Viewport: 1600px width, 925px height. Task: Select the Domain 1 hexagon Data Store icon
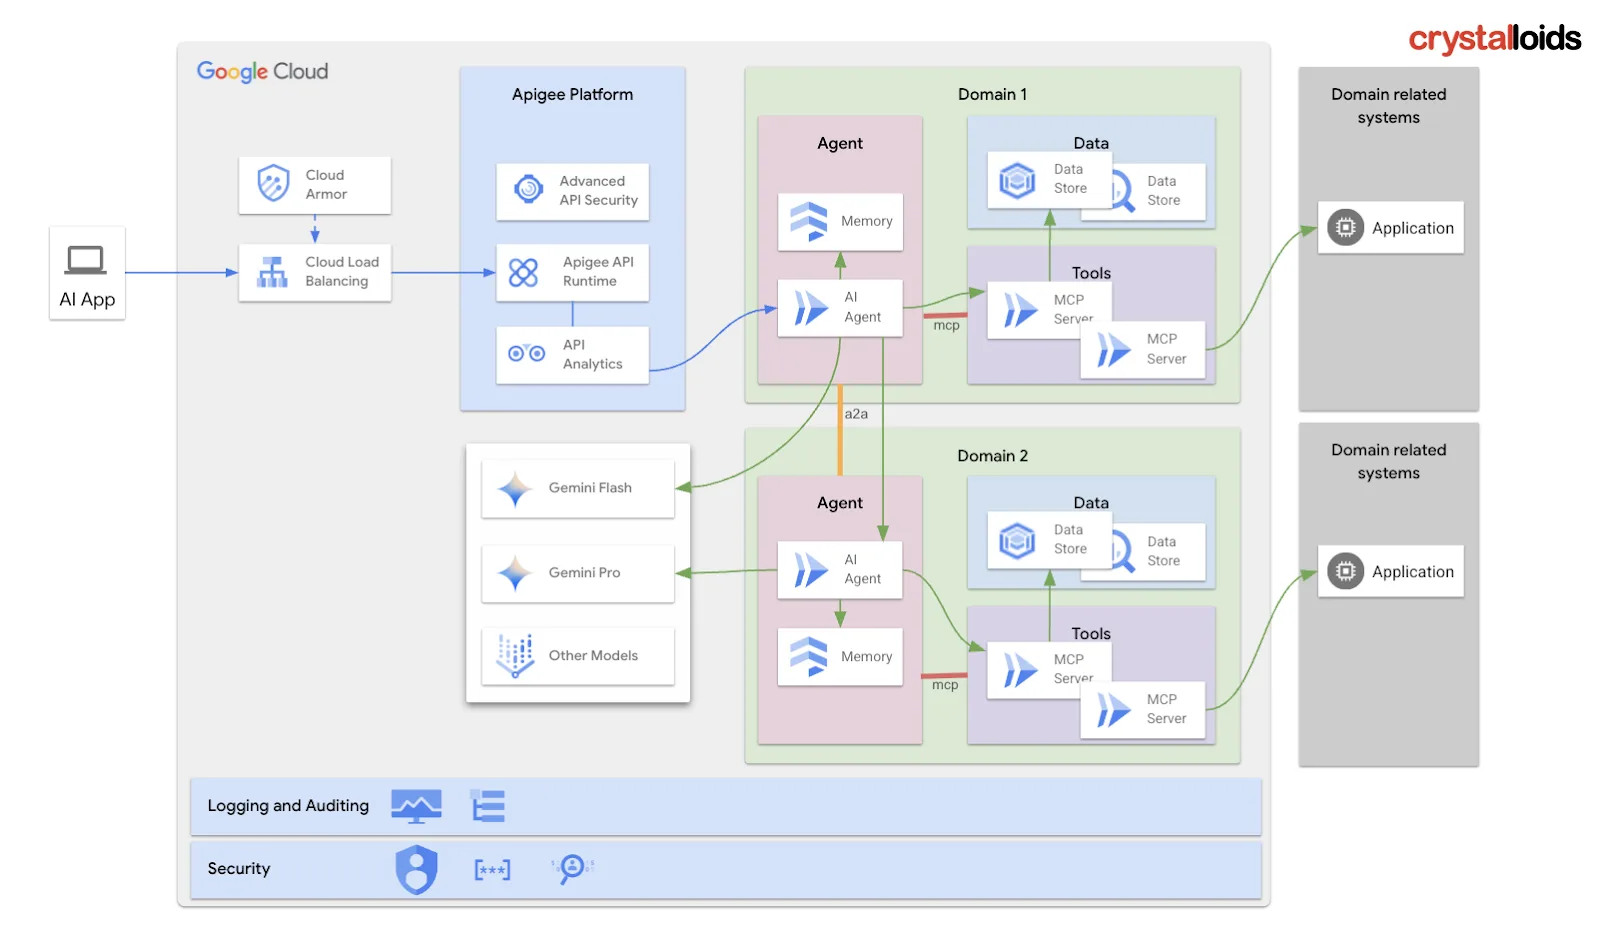coord(1017,181)
